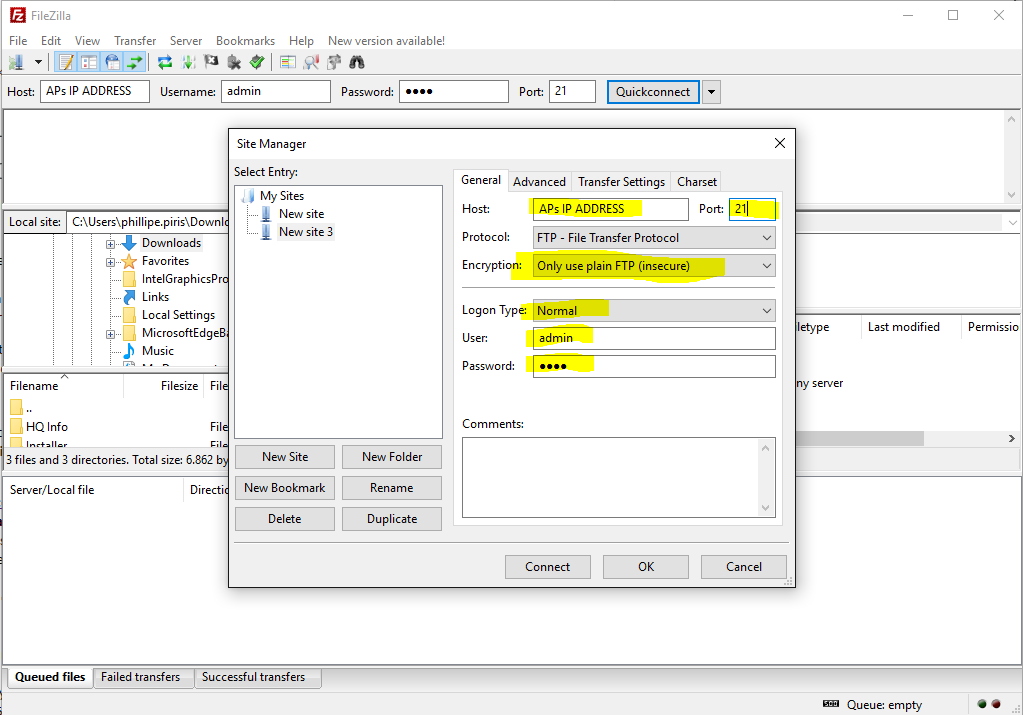Viewport: 1023px width, 715px height.
Task: Click the reconnect green checkmark icon
Action: click(x=257, y=62)
